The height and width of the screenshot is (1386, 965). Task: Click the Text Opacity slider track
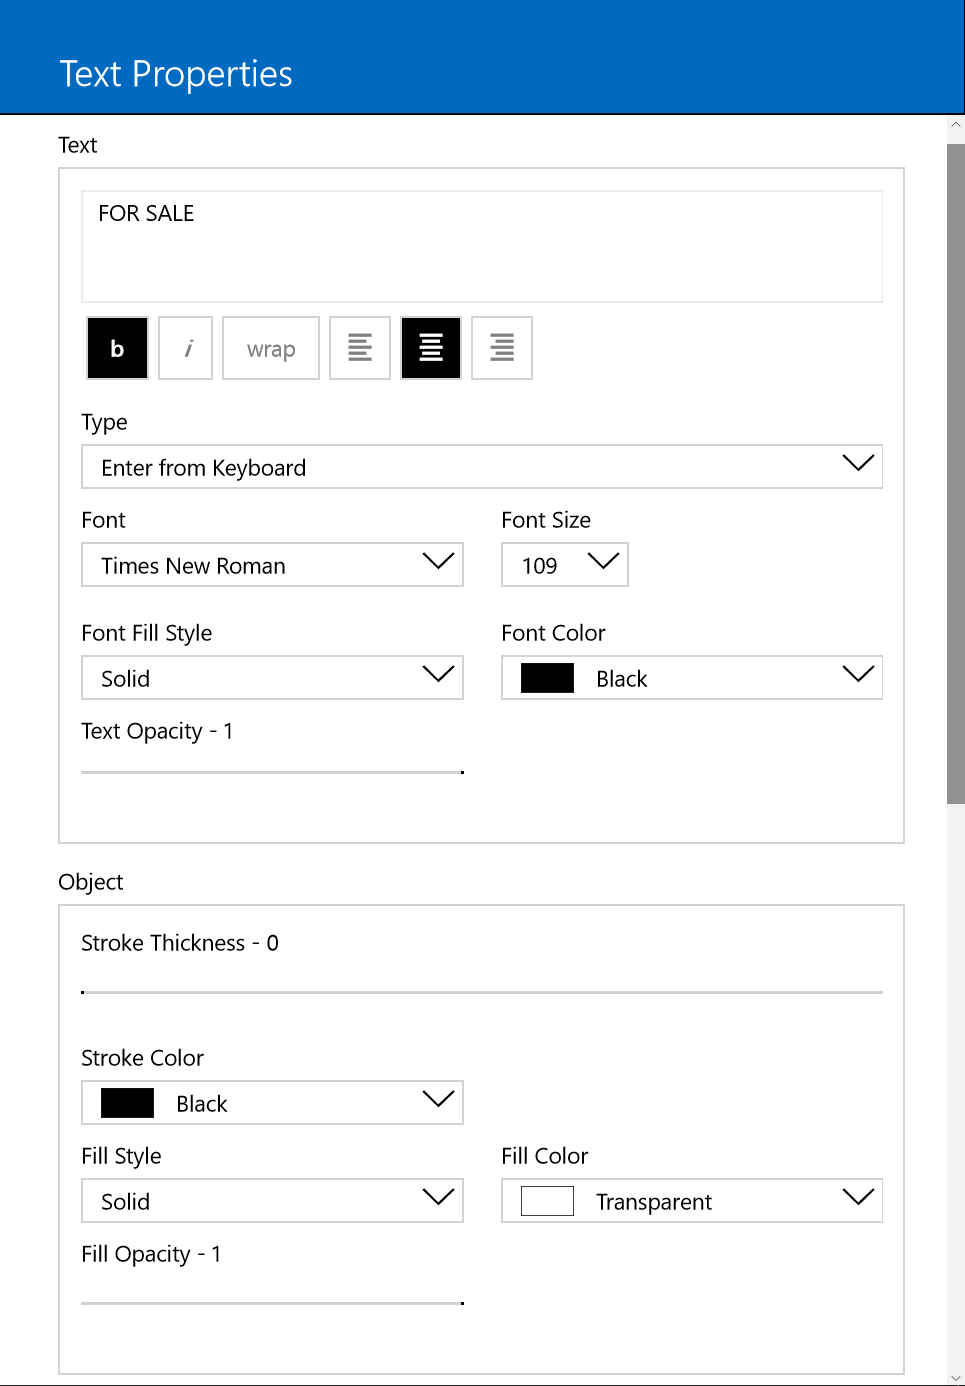[272, 772]
